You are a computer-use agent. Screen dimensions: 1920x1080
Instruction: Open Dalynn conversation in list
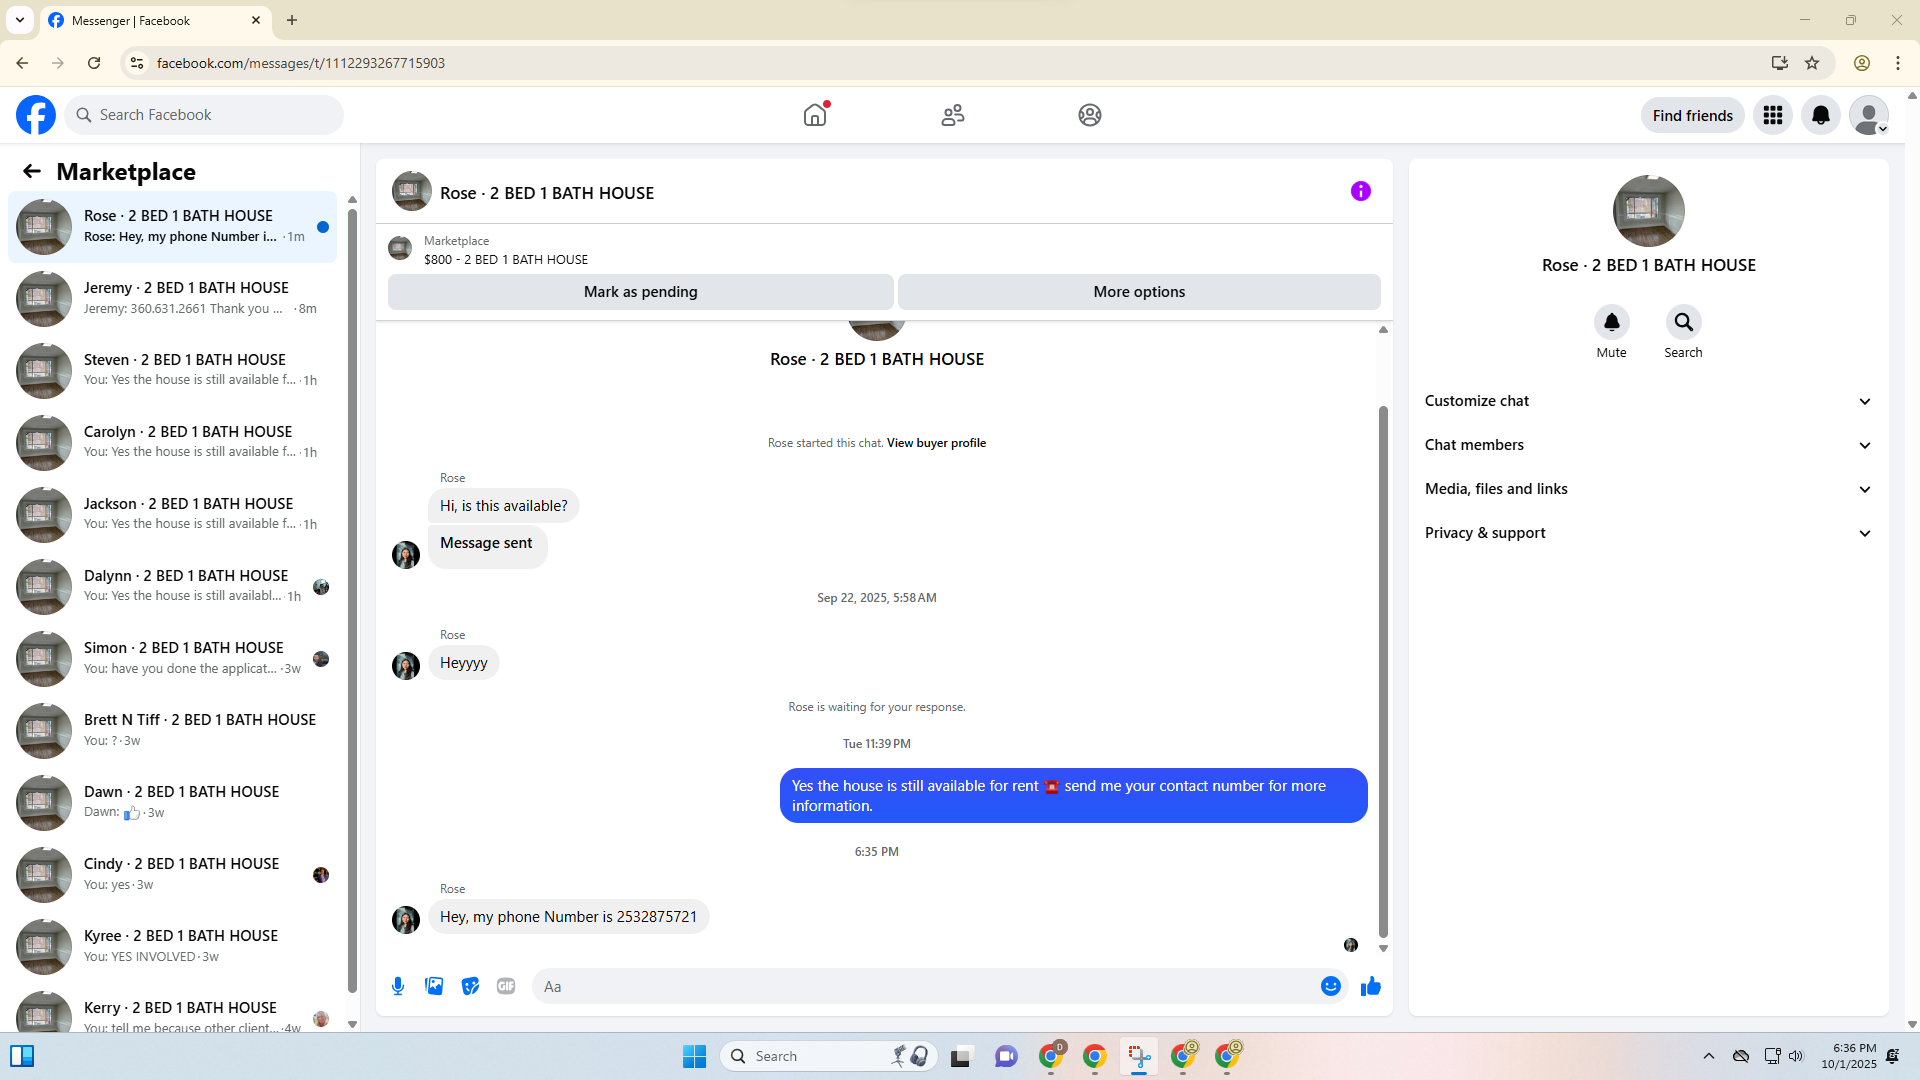tap(172, 587)
